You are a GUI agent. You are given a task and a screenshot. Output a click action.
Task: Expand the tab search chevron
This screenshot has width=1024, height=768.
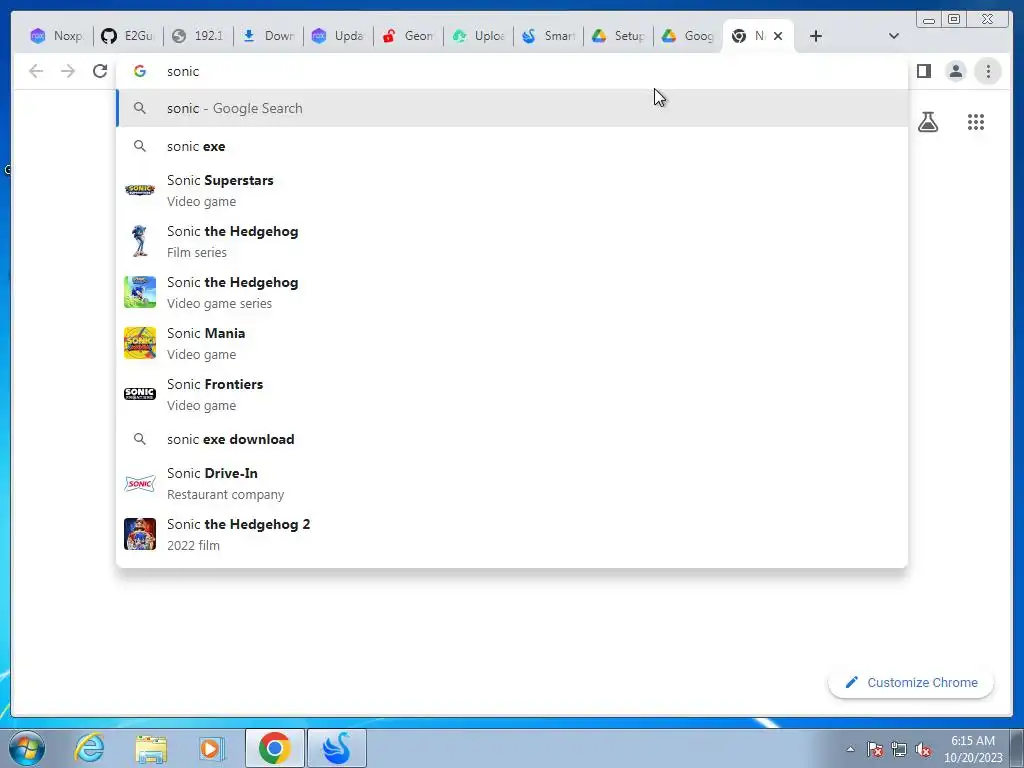pos(894,37)
